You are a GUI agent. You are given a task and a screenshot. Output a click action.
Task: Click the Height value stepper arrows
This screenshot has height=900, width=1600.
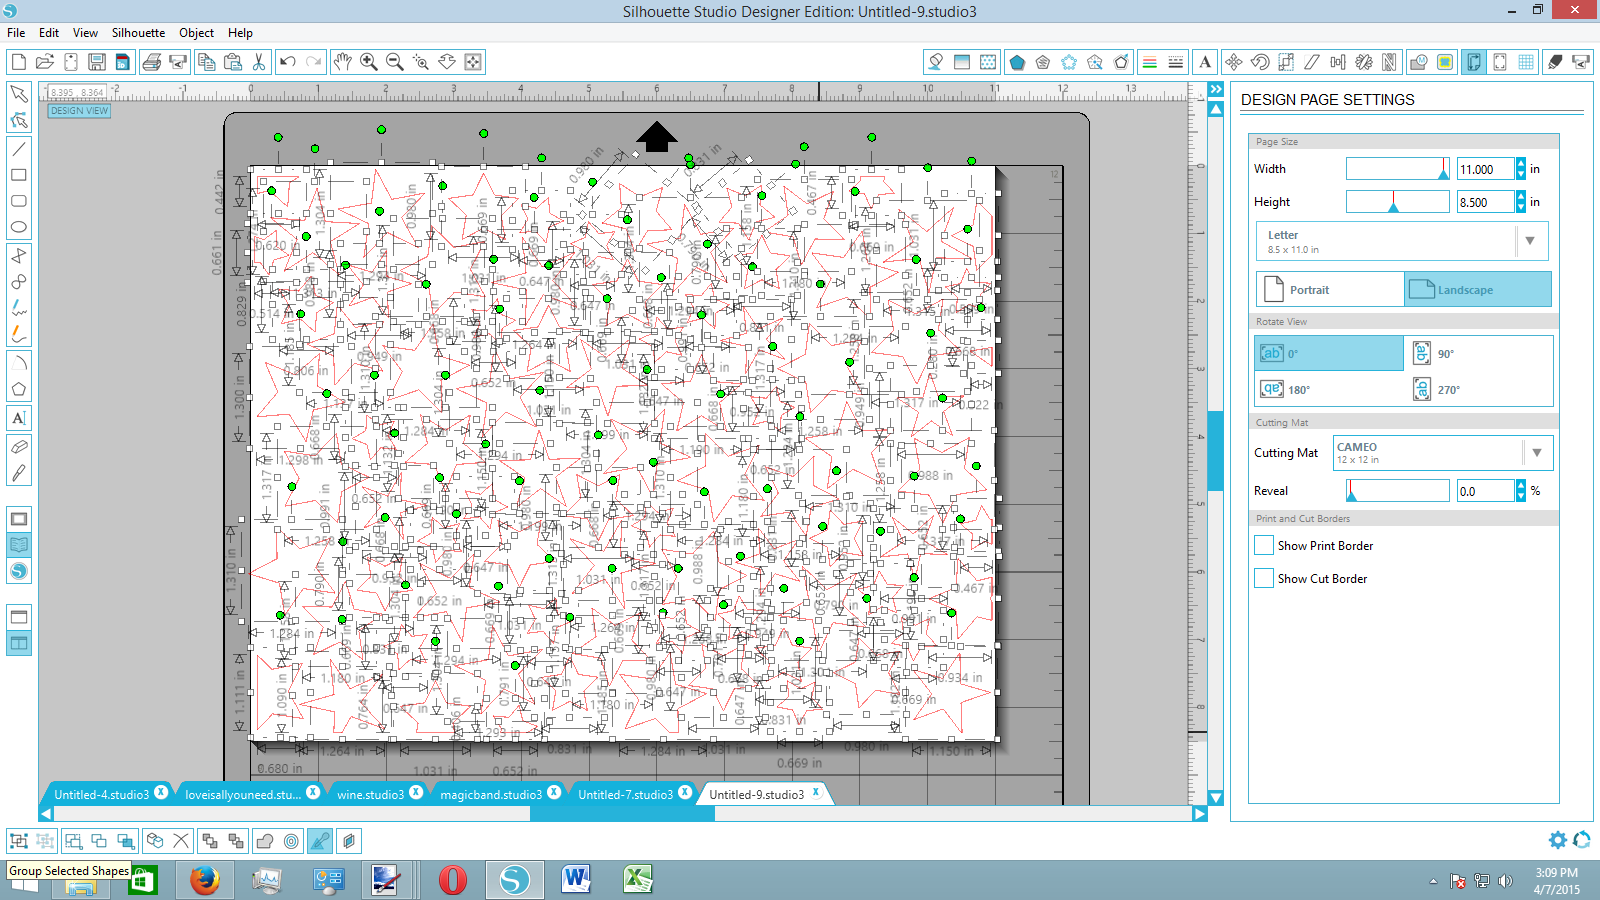coord(1521,202)
